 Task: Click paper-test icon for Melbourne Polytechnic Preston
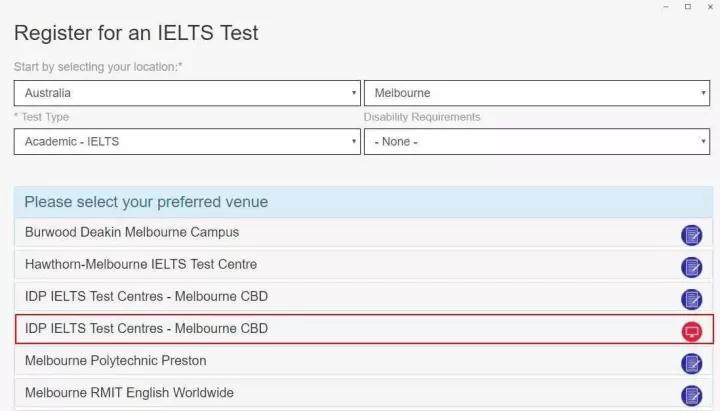(691, 364)
